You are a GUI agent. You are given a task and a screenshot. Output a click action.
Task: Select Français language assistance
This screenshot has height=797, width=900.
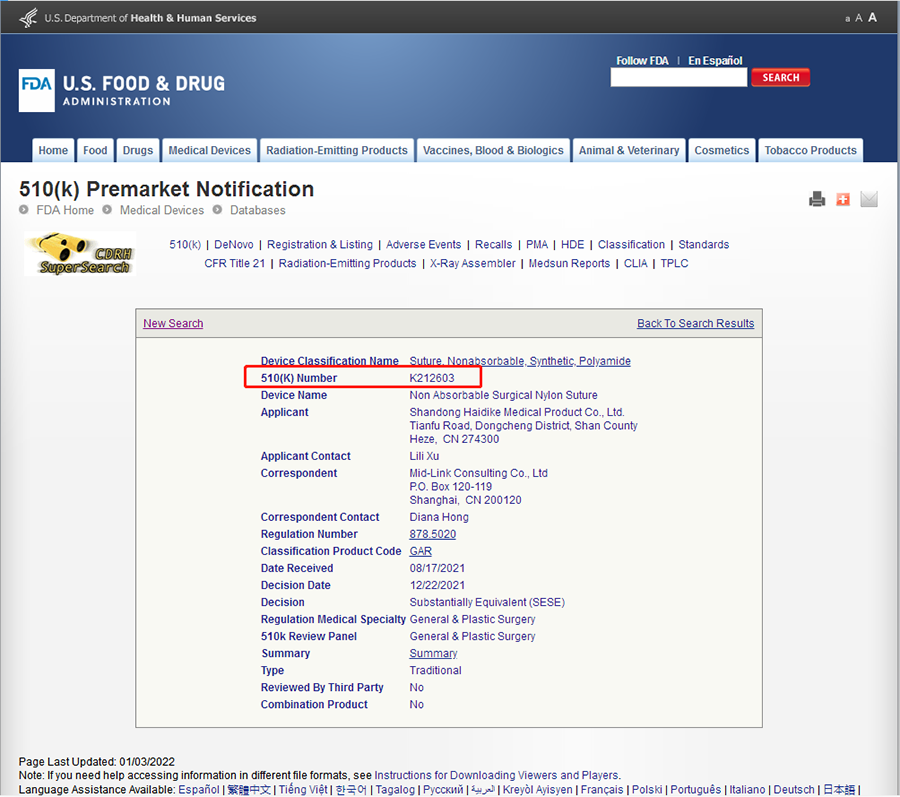602,790
